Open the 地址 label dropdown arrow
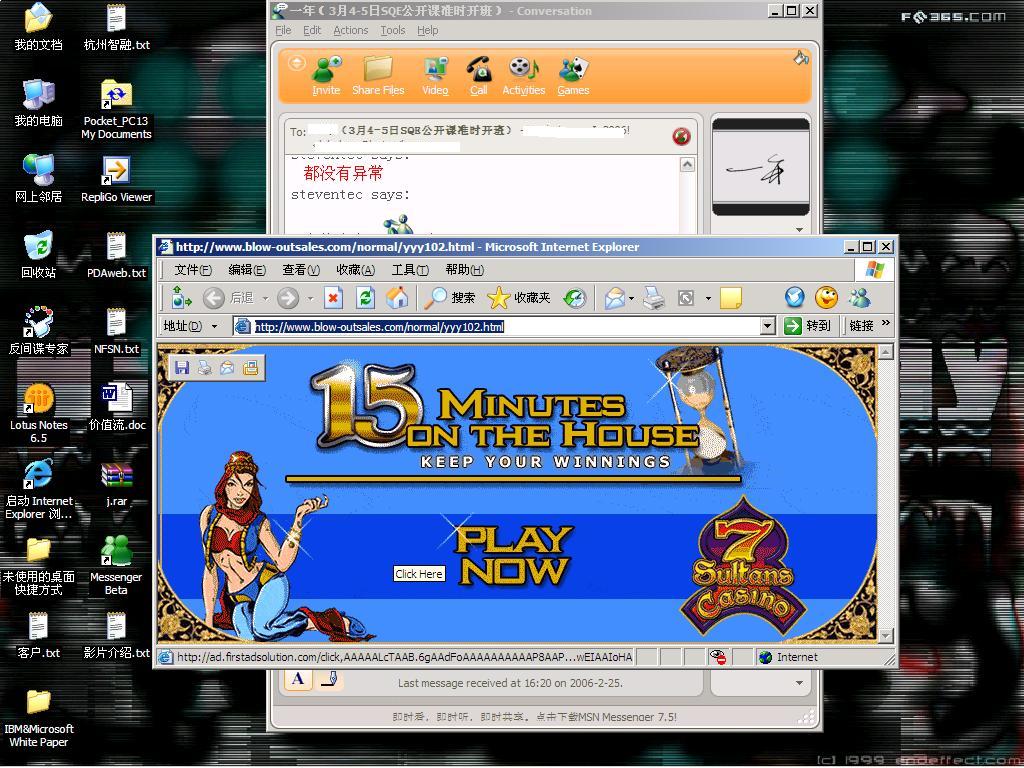The image size is (1024, 768). [214, 326]
